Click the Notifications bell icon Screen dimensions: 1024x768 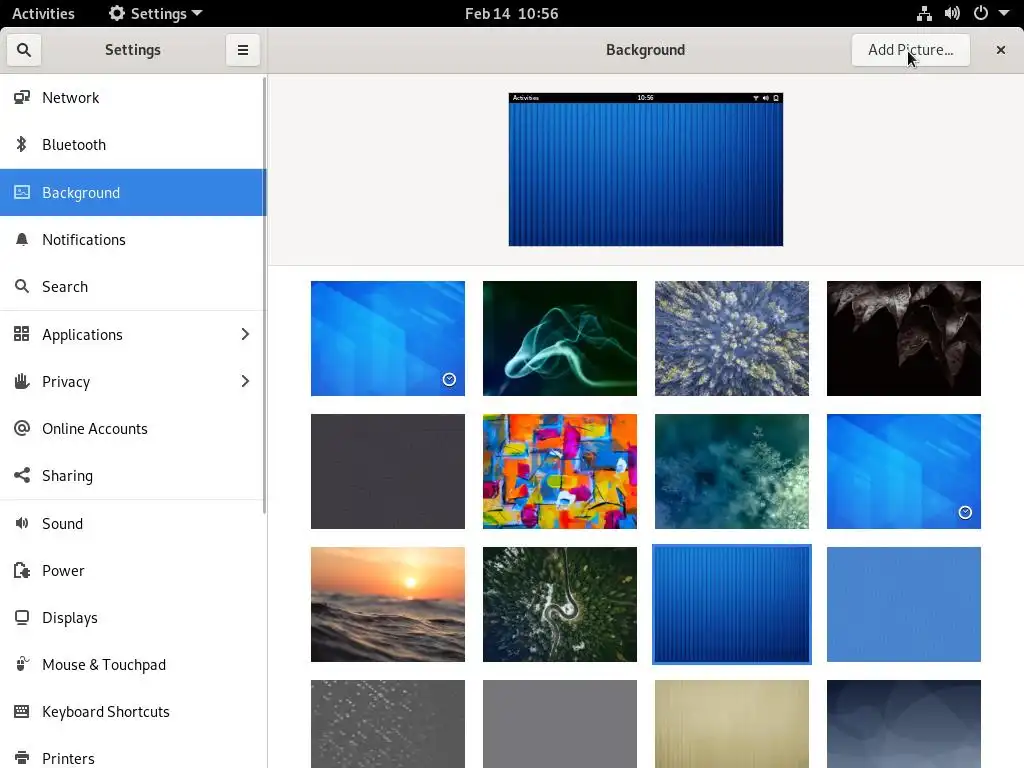(x=22, y=239)
